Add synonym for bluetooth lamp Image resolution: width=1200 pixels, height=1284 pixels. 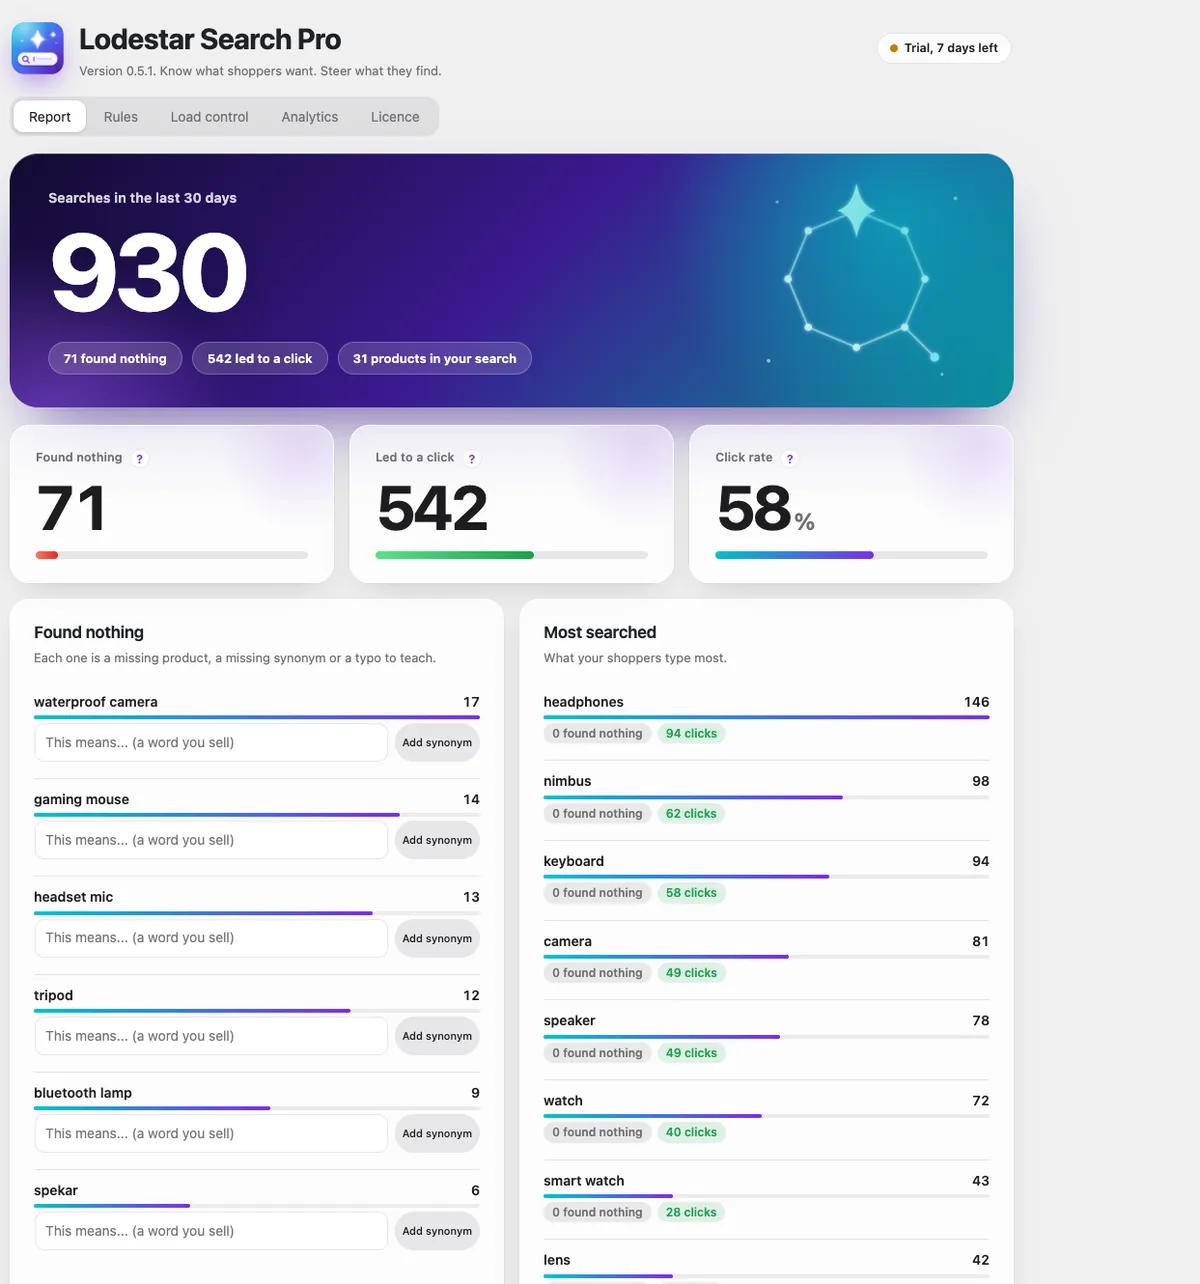click(437, 1133)
